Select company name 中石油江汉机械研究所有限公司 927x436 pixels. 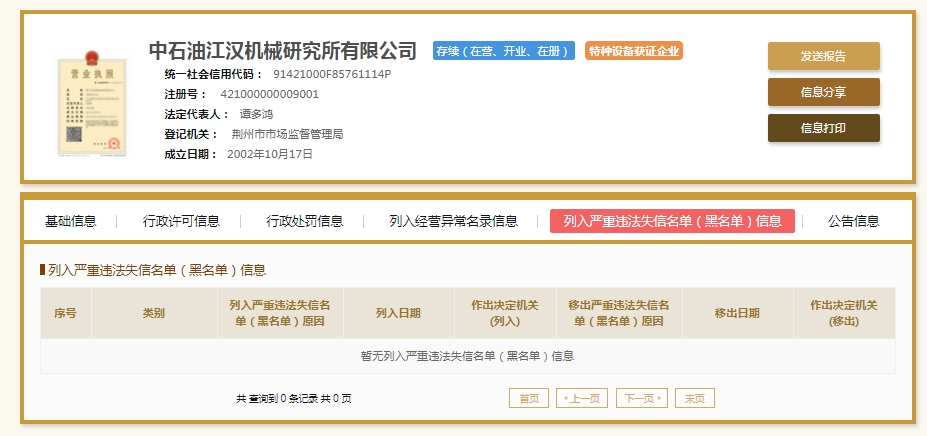(x=283, y=51)
